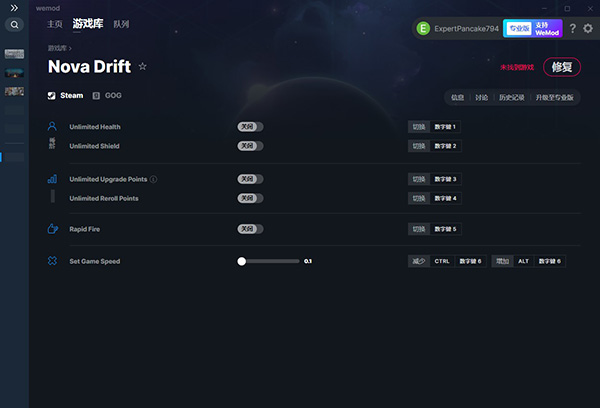Open the third game thumbnail in sidebar
The height and width of the screenshot is (408, 600).
coord(14,91)
